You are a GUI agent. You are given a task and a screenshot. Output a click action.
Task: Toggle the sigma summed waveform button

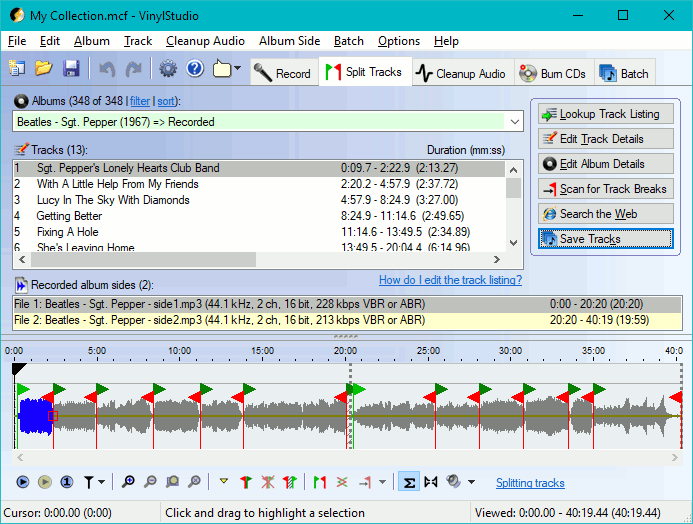coord(408,482)
